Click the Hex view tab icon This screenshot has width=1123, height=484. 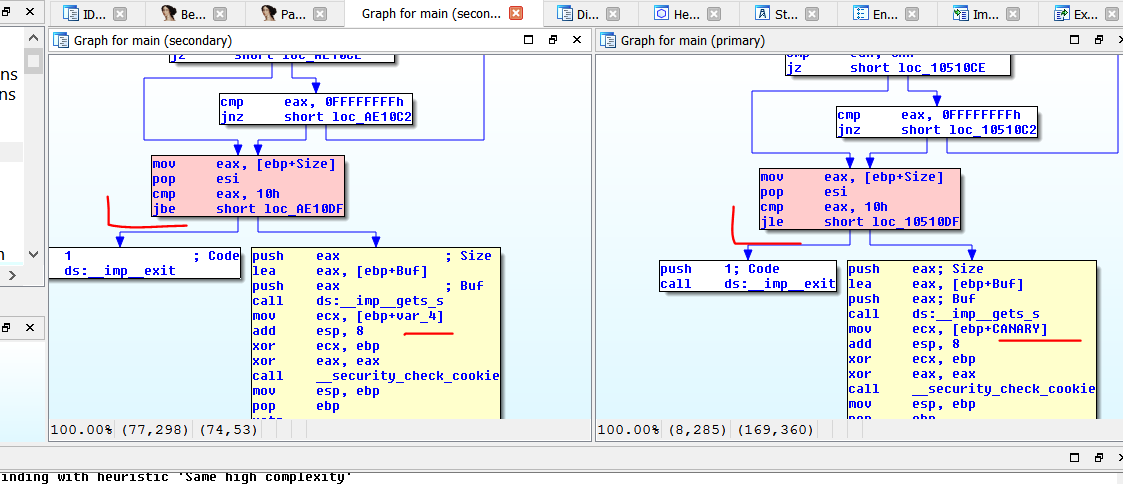pyautogui.click(x=661, y=14)
